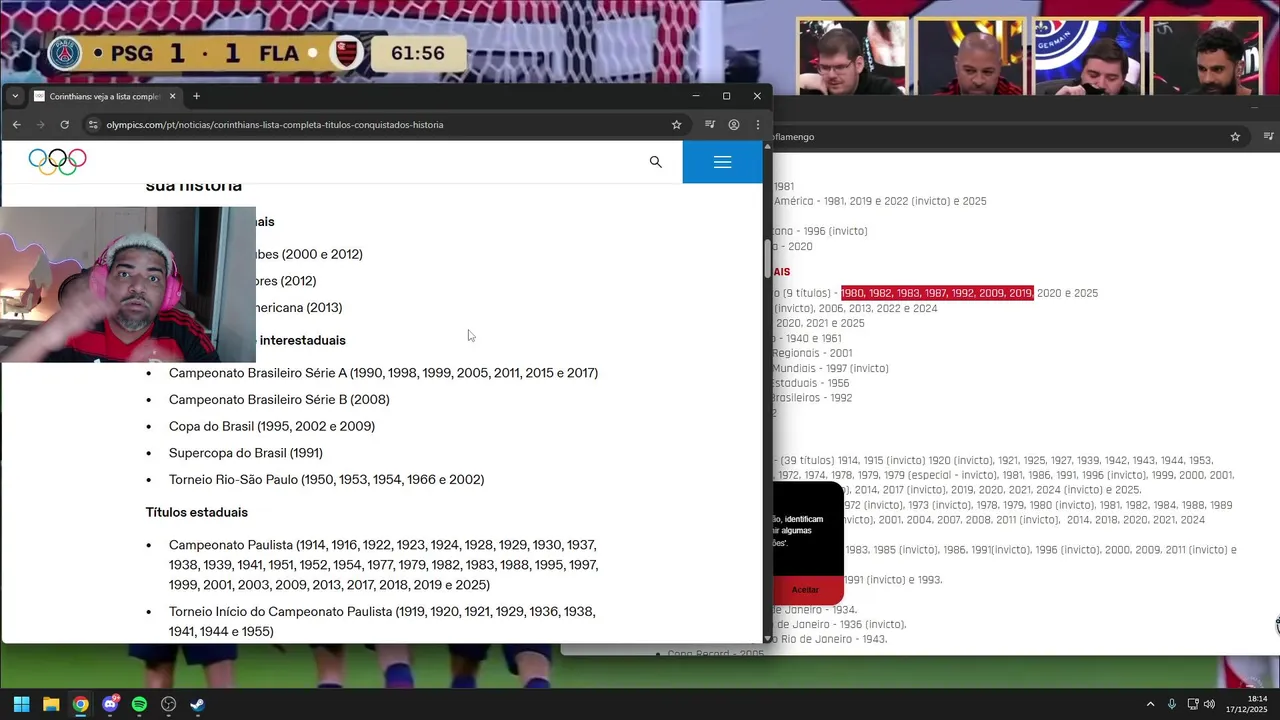Open the Olympics site search
The image size is (1280, 720).
click(656, 162)
